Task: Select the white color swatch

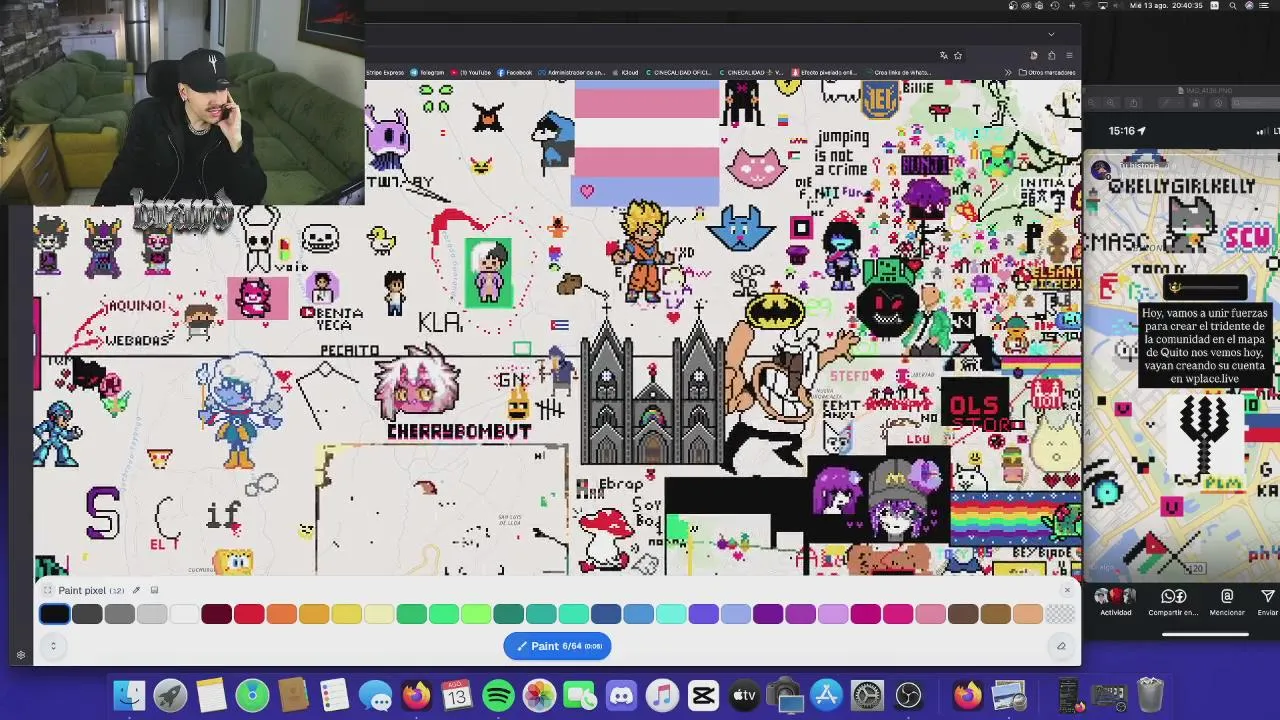Action: (184, 614)
